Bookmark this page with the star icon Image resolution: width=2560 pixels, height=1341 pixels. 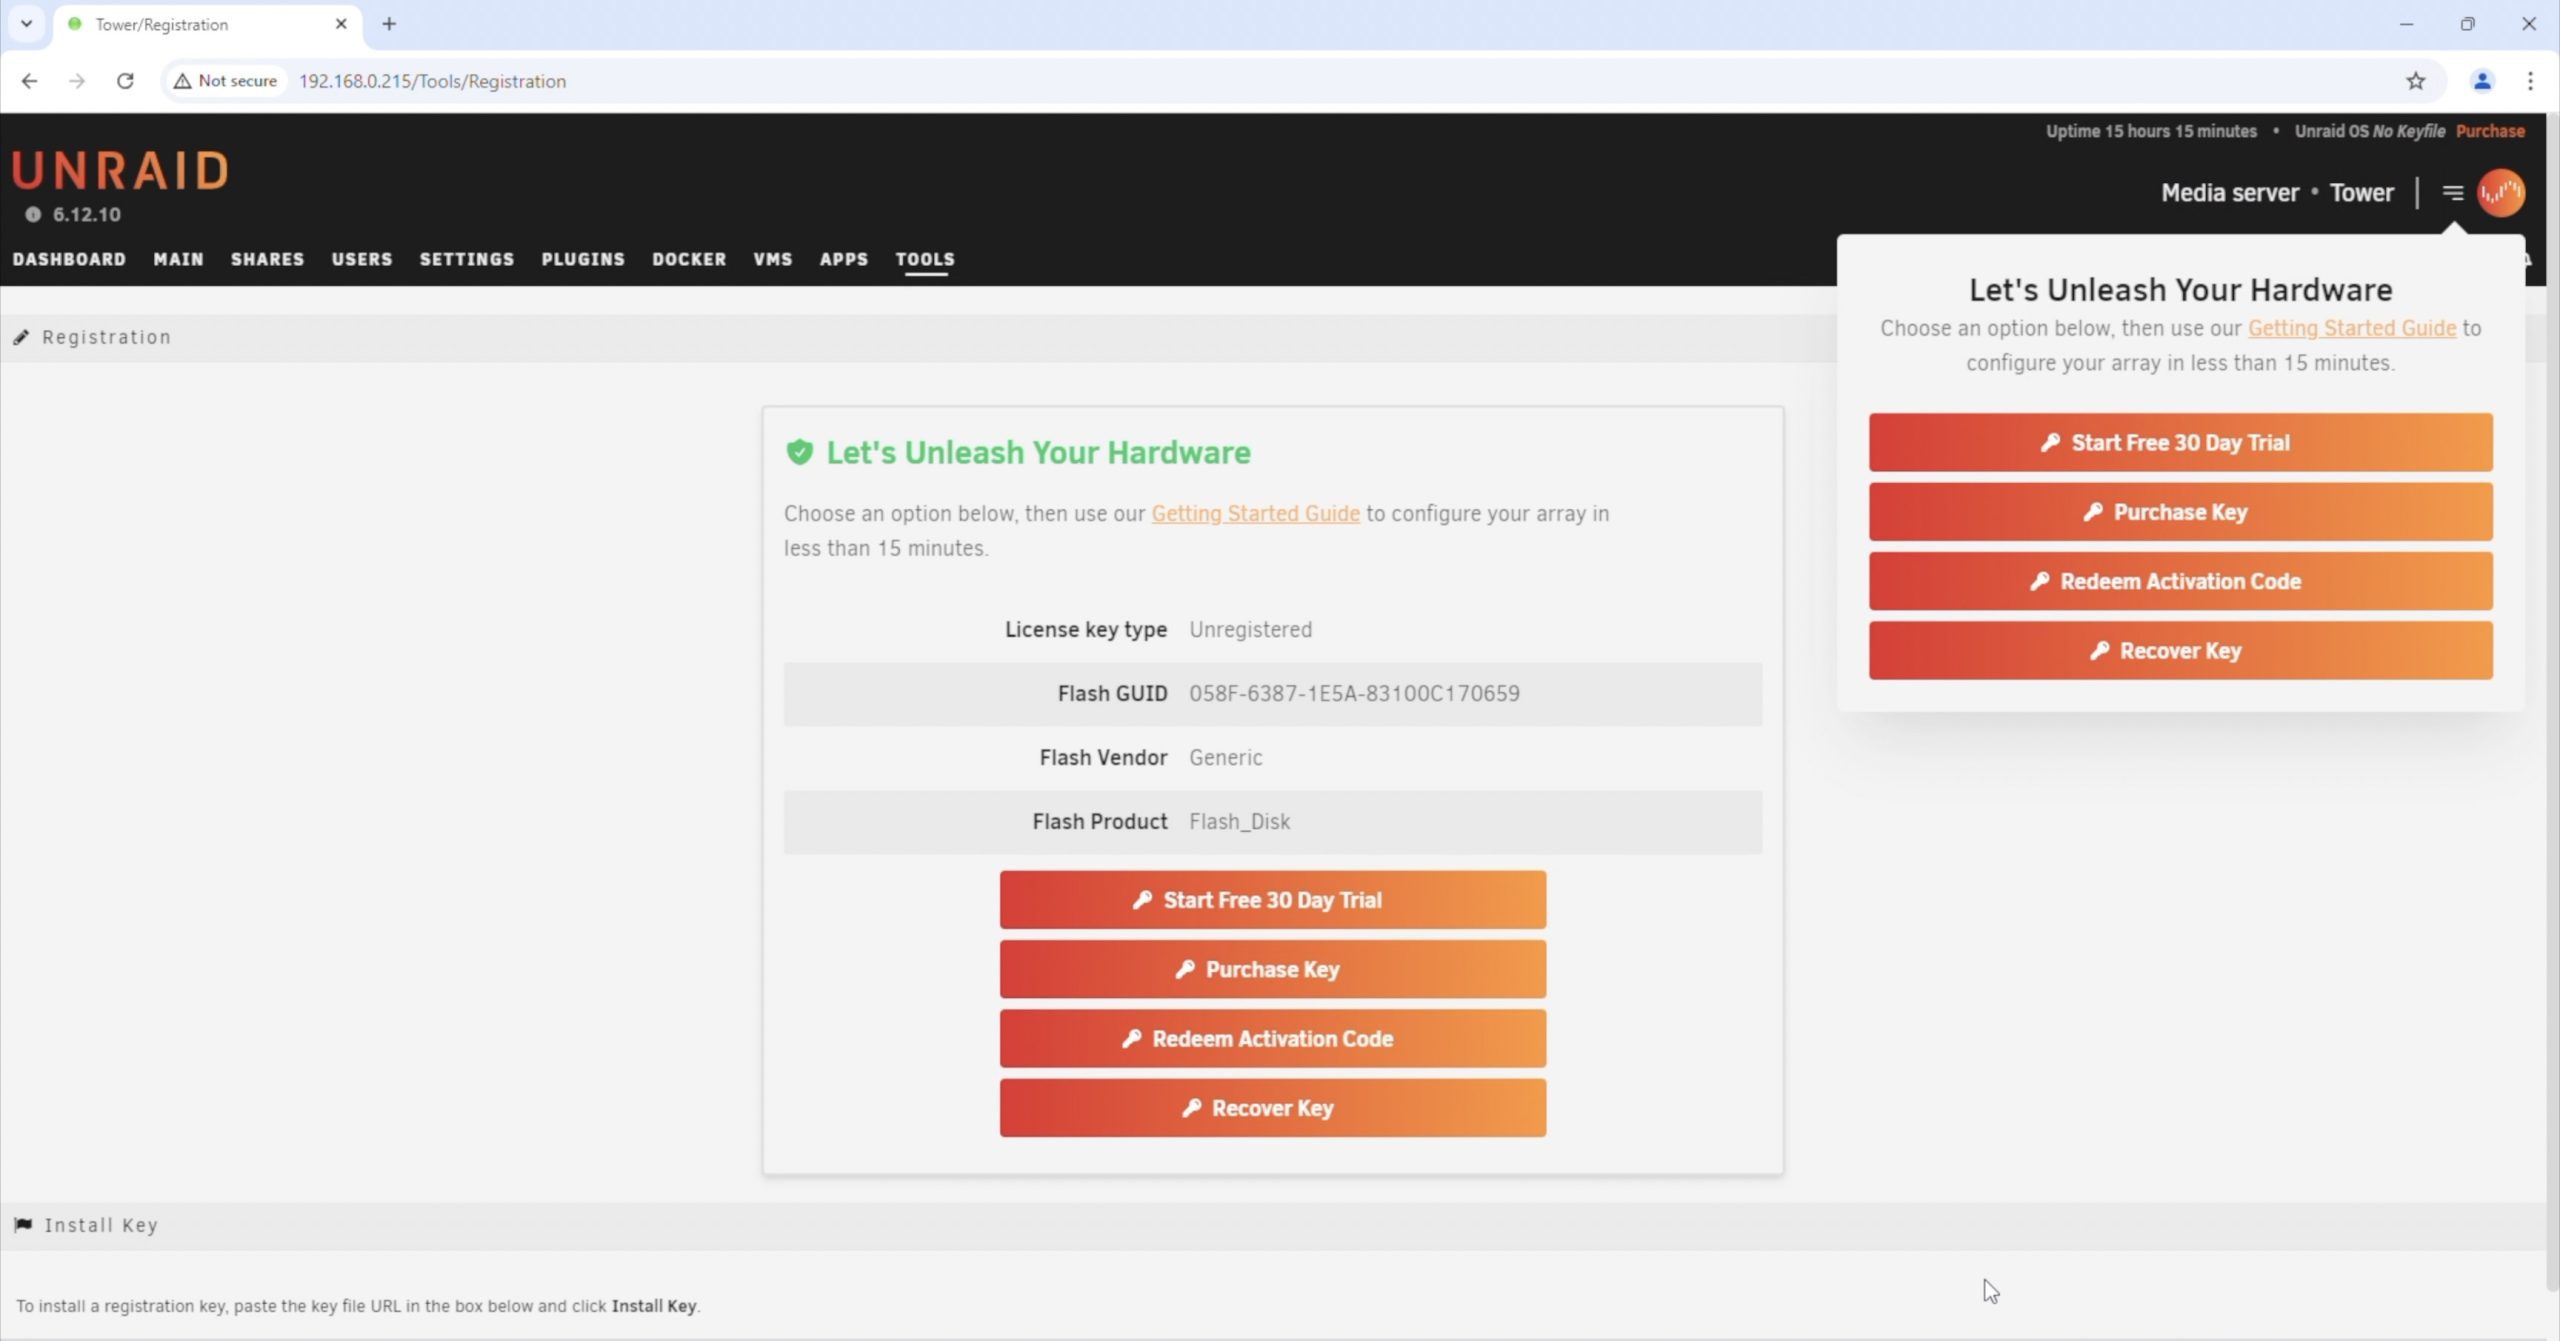pyautogui.click(x=2415, y=81)
